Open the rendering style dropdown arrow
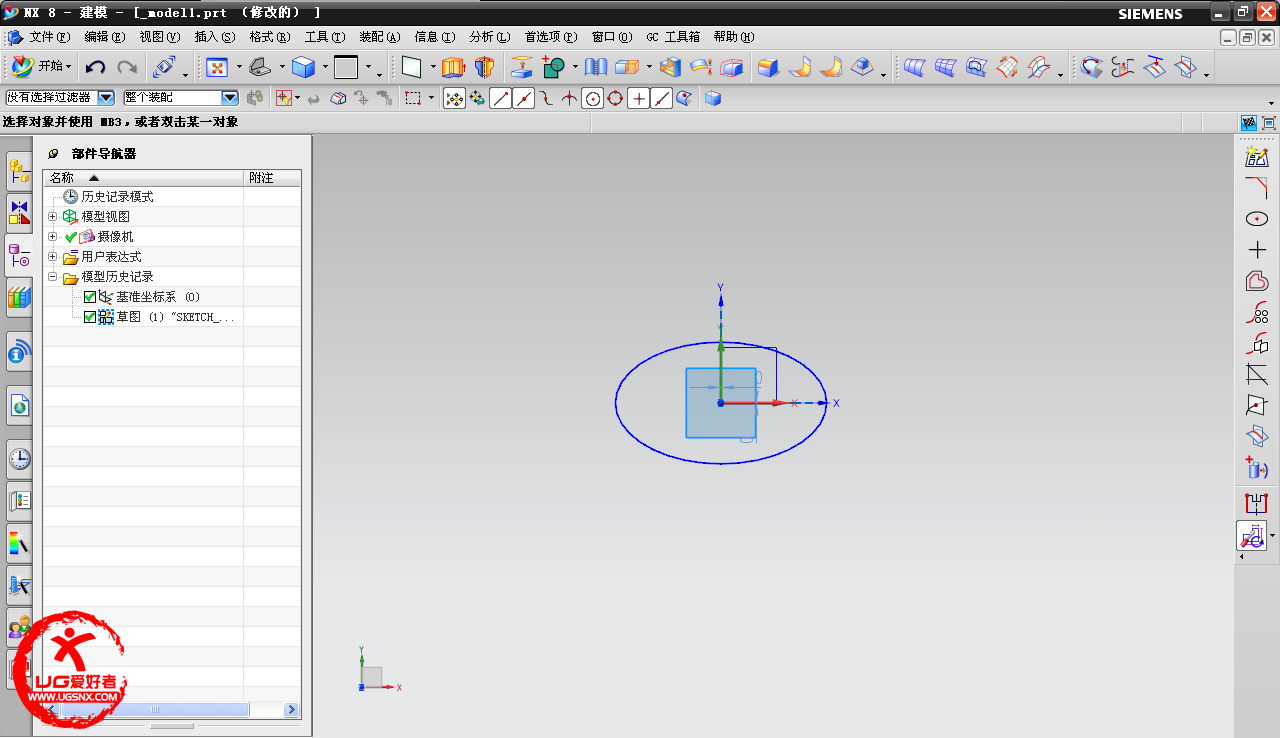 (325, 68)
